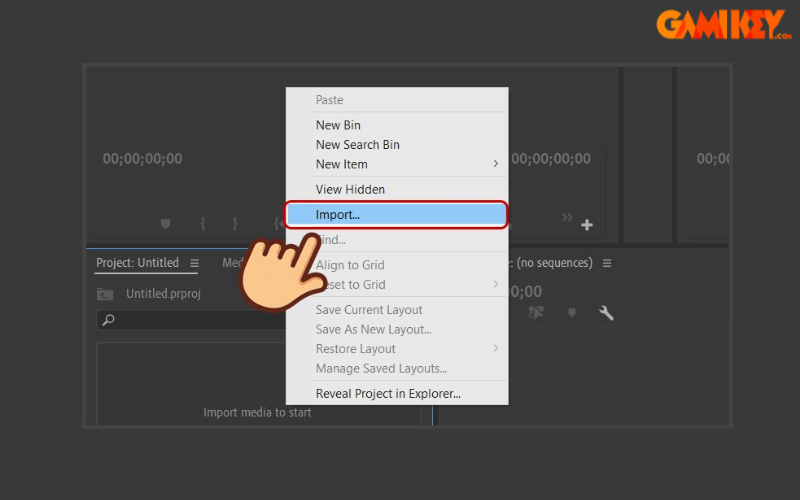Expand the Reset to Grid submenu arrow
This screenshot has height=500, width=800.
click(495, 284)
